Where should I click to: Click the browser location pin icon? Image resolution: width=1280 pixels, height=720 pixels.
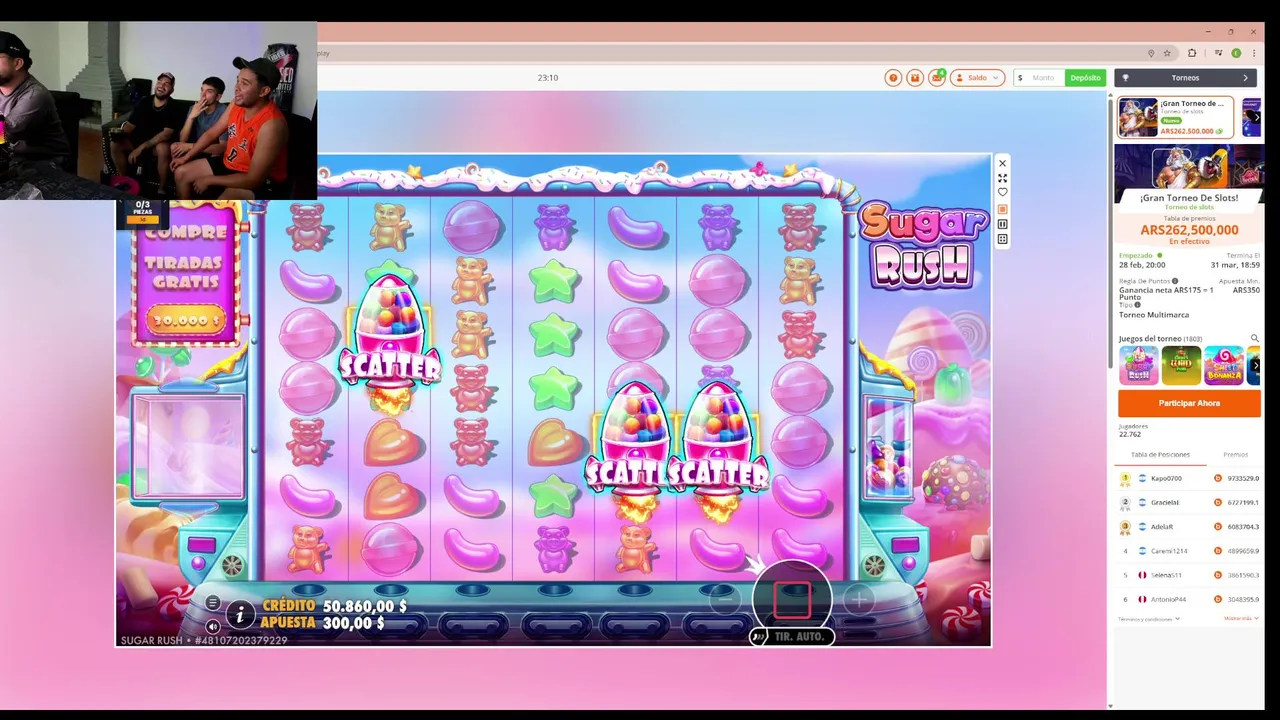1151,53
